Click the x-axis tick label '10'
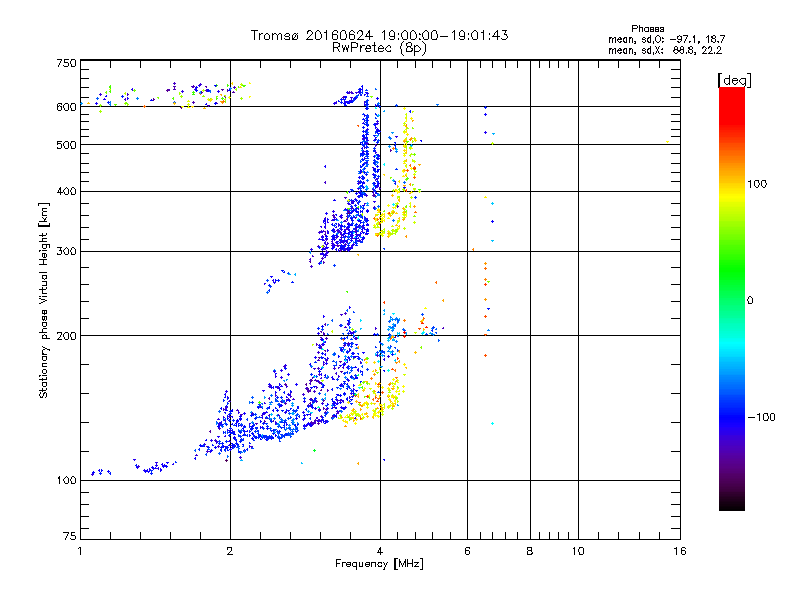 tap(578, 551)
